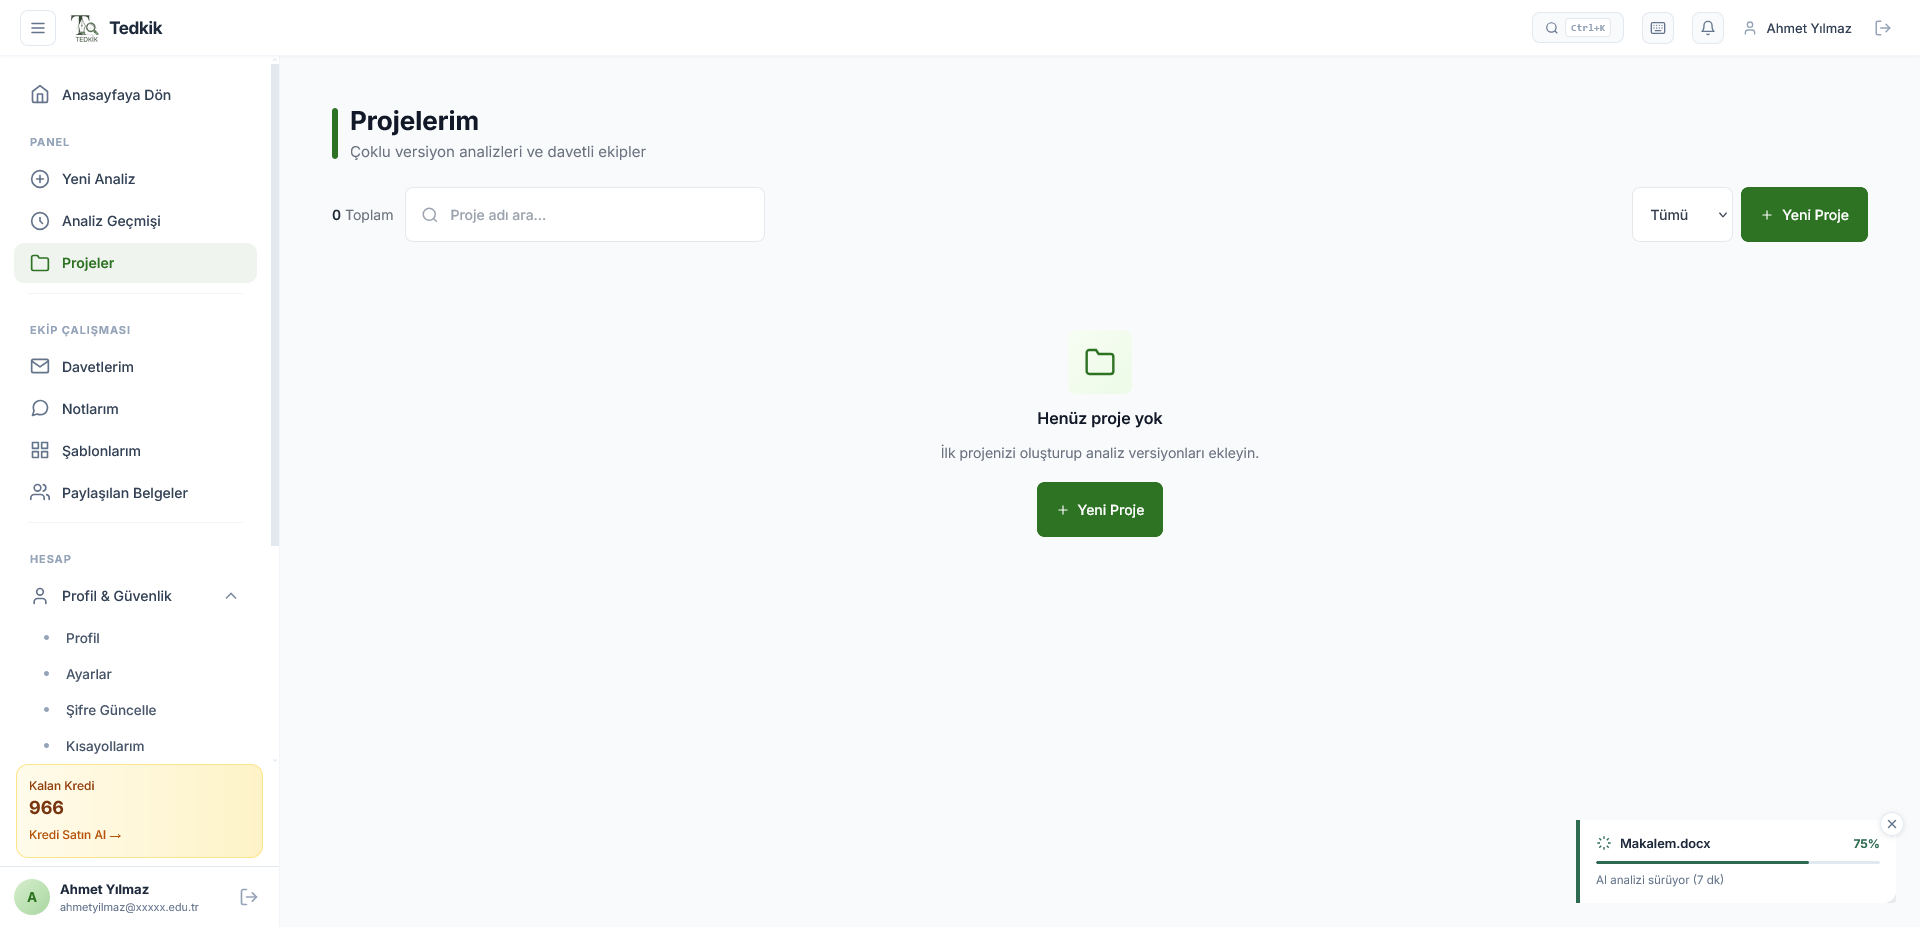
Task: Open the keyboard shortcuts icon
Action: pos(1658,28)
